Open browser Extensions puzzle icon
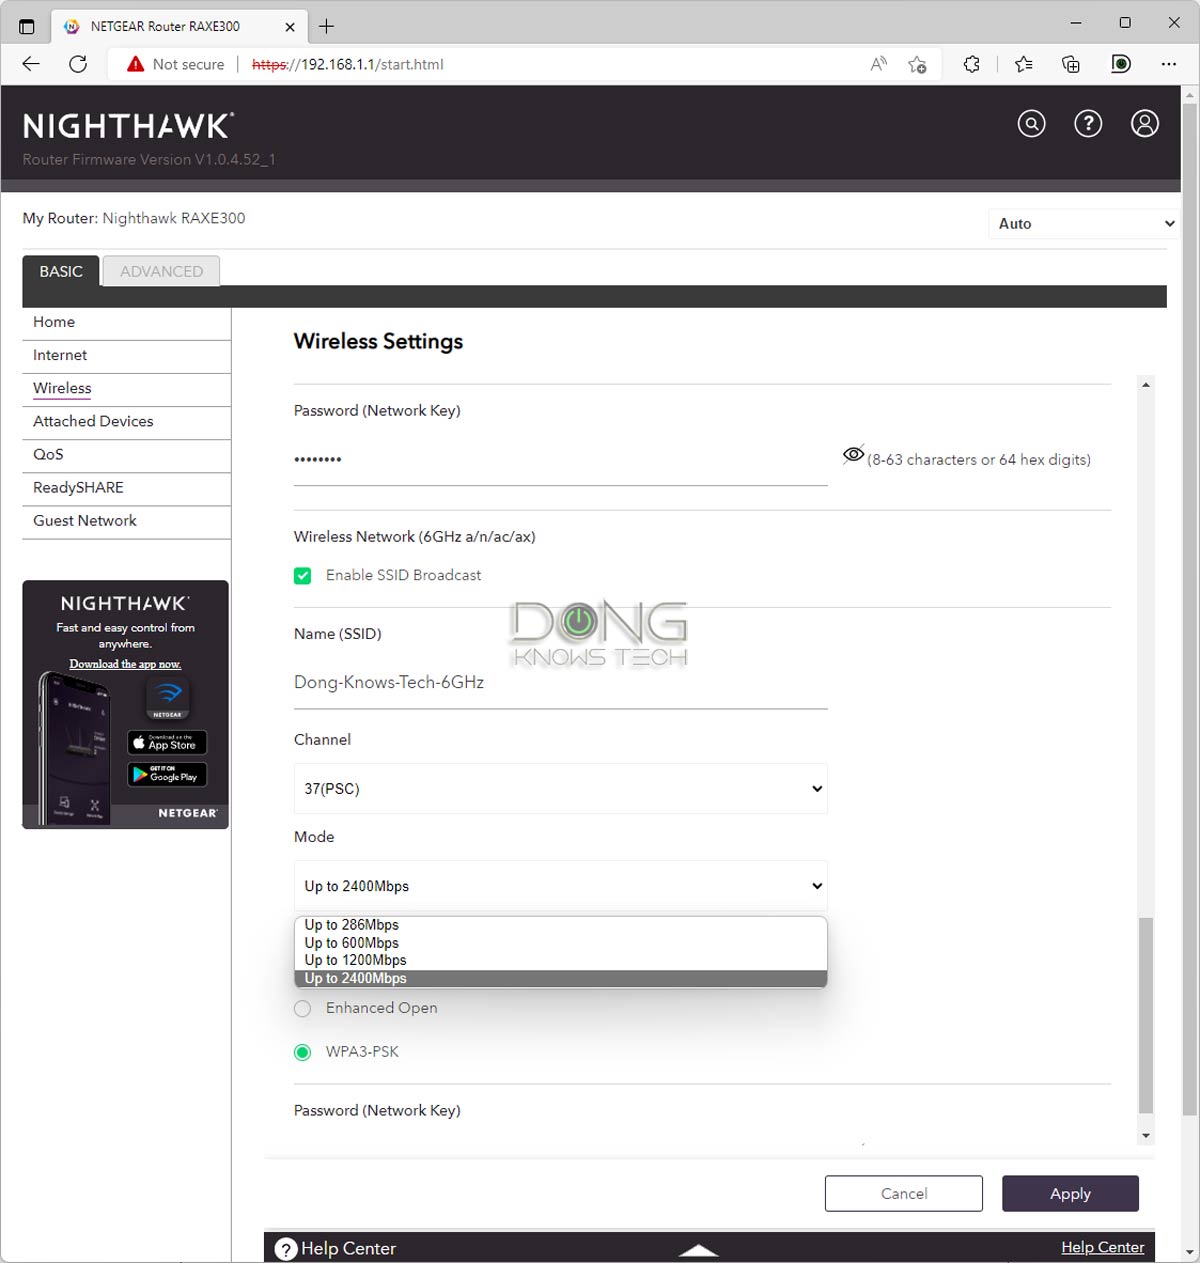1200x1263 pixels. tap(972, 64)
